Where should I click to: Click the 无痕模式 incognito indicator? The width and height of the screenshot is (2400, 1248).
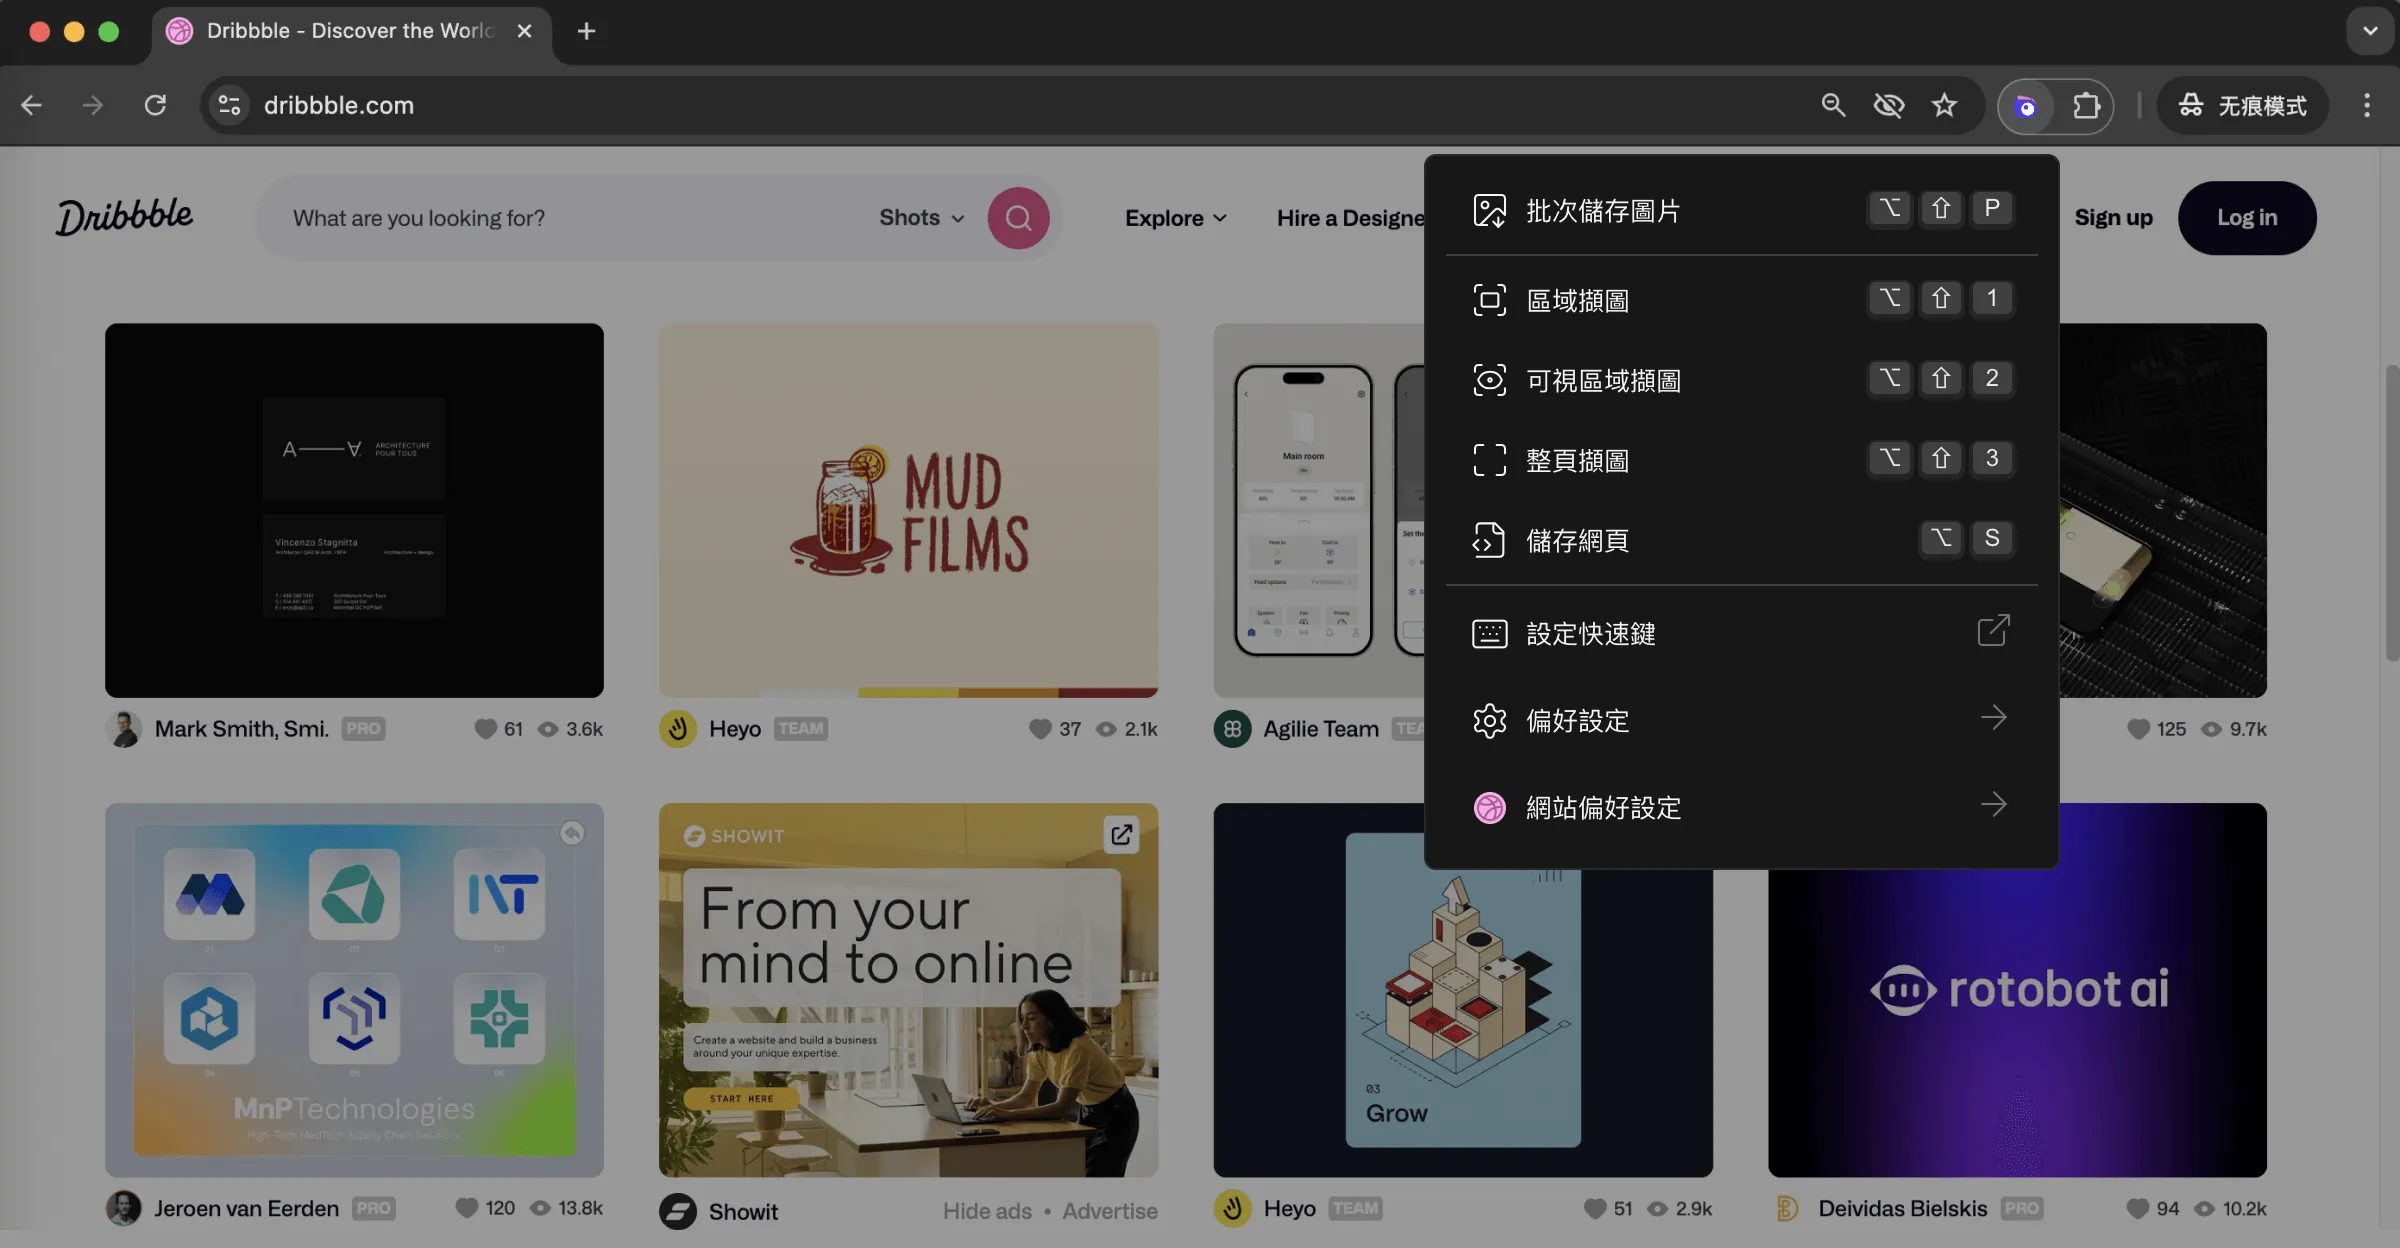pos(2243,105)
